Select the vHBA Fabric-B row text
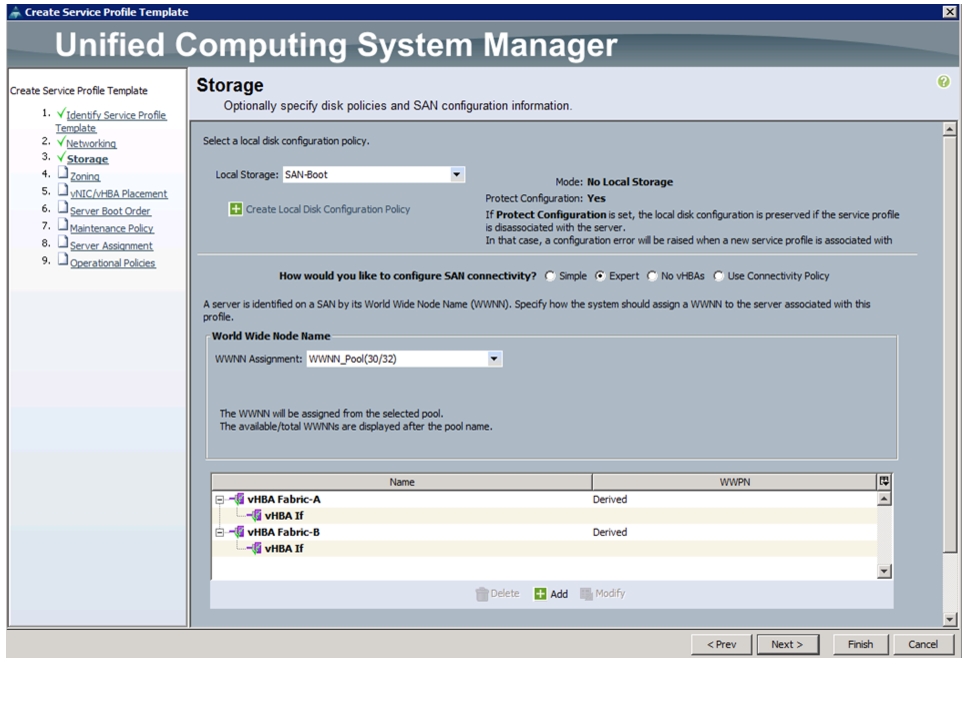The width and height of the screenshot is (967, 703). pos(284,532)
